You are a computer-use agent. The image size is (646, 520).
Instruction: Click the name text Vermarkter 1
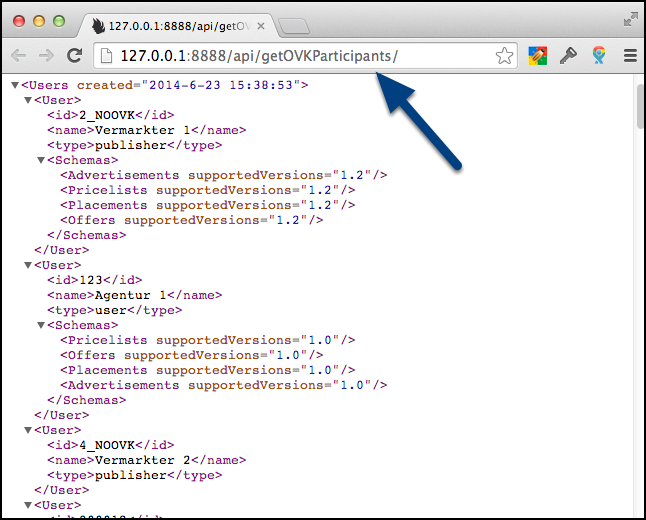(x=143, y=130)
